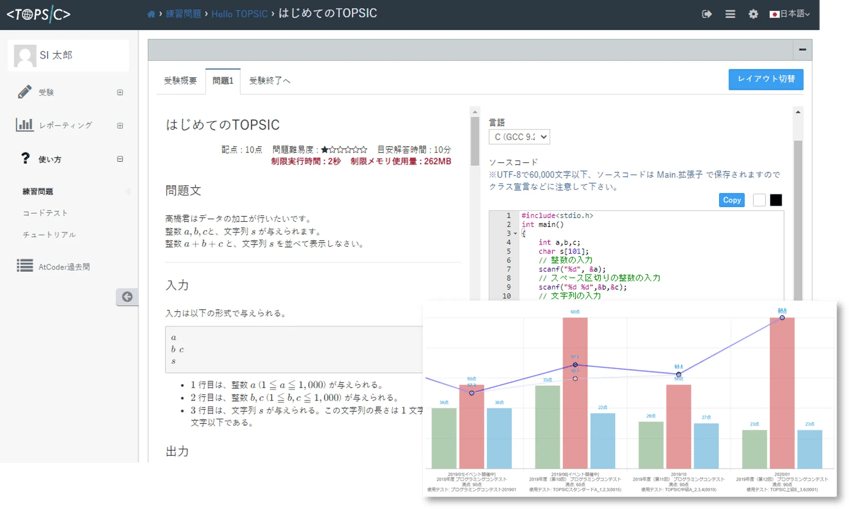Open settings gear icon
This screenshot has height=509, width=849.
753,14
